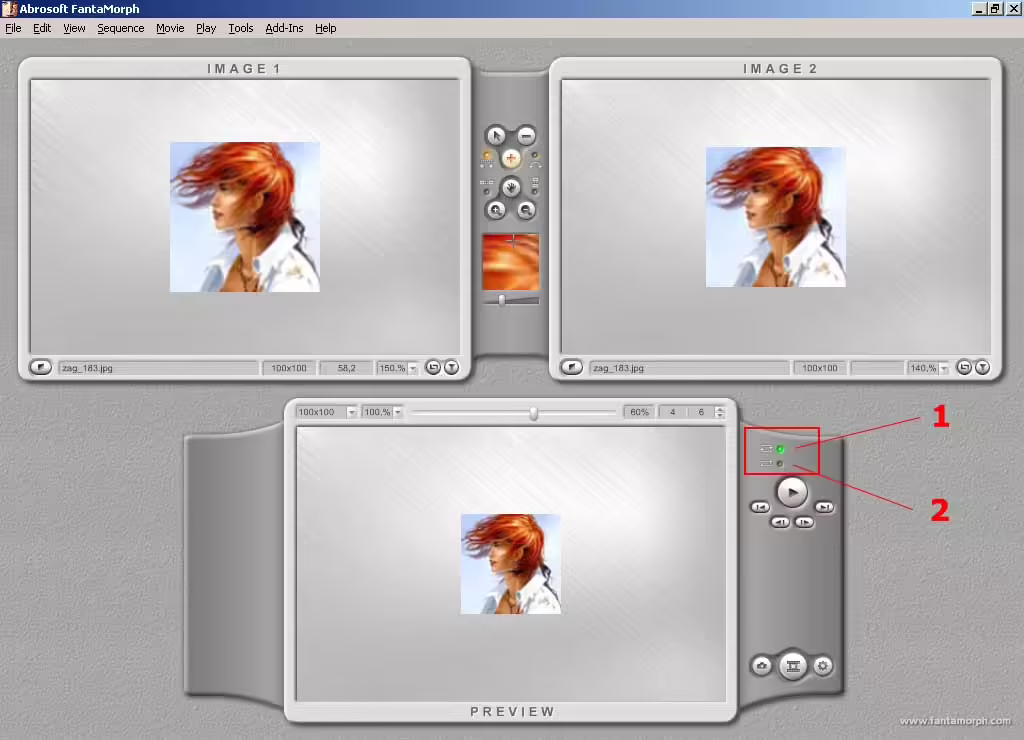The height and width of the screenshot is (740, 1024).
Task: Click Image 2 filename field zag_183.jpg
Action: click(x=690, y=368)
